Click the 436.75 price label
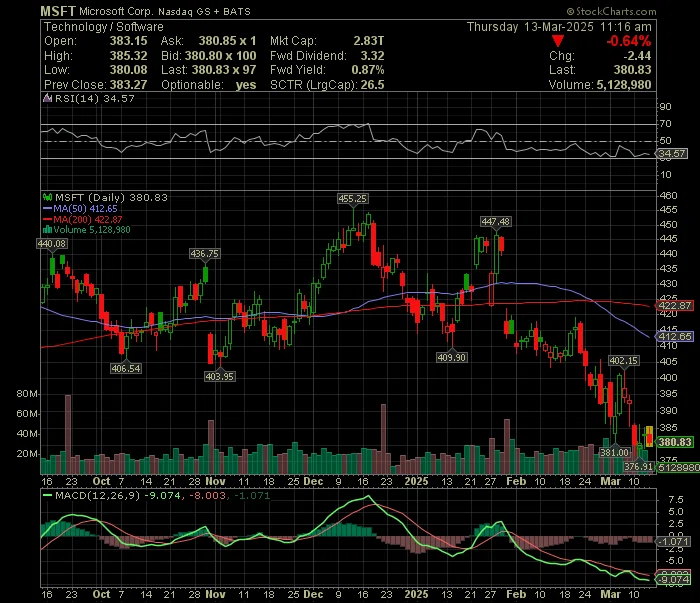Image resolution: width=700 pixels, height=603 pixels. pos(204,254)
